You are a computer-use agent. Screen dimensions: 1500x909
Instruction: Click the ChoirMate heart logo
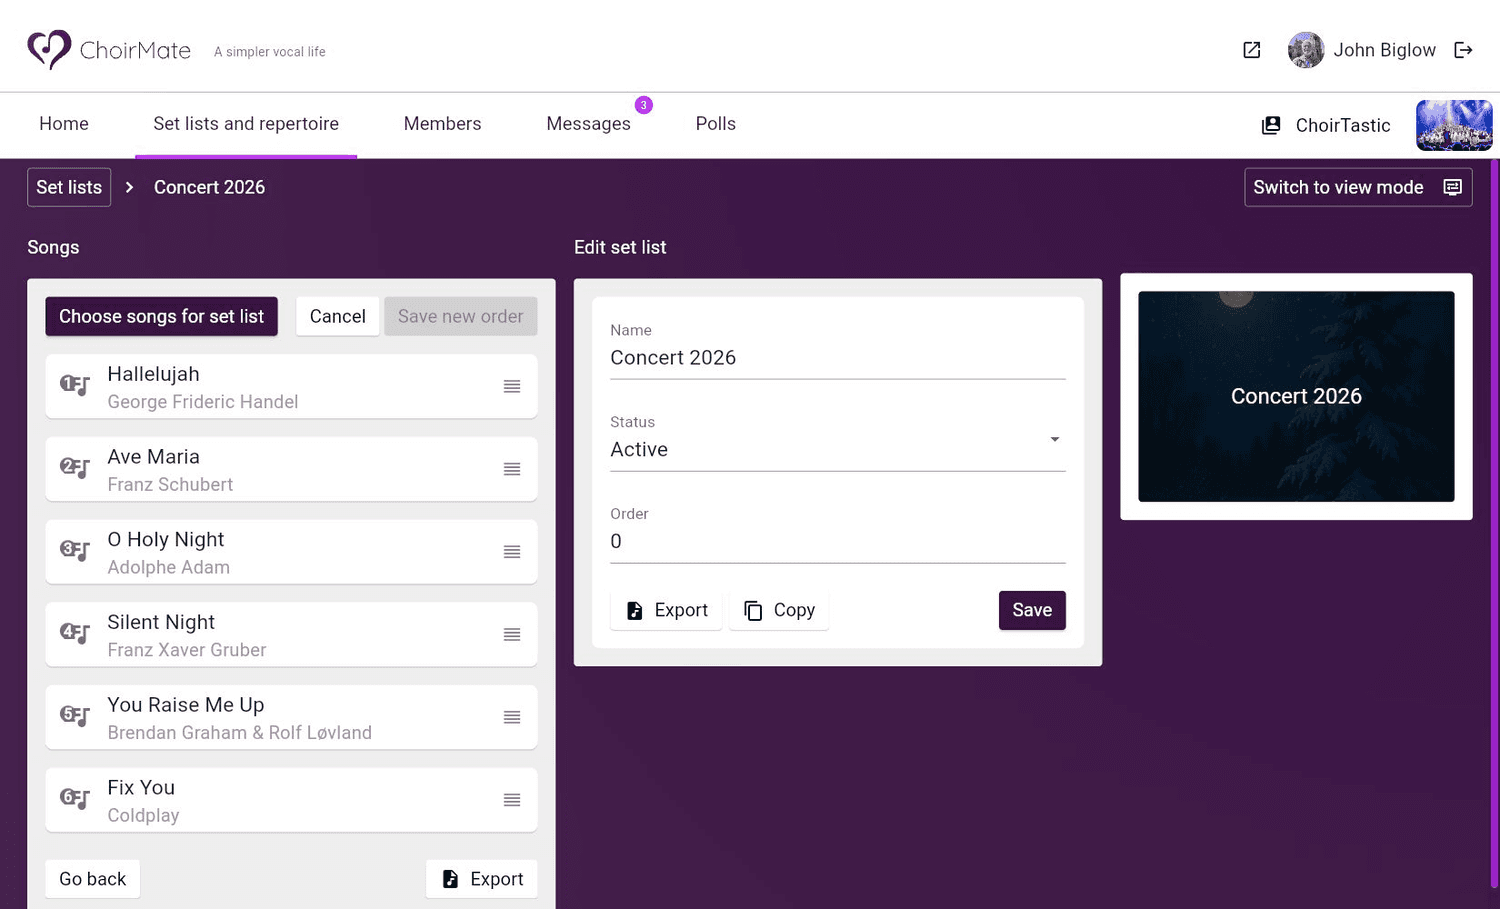pyautogui.click(x=48, y=49)
